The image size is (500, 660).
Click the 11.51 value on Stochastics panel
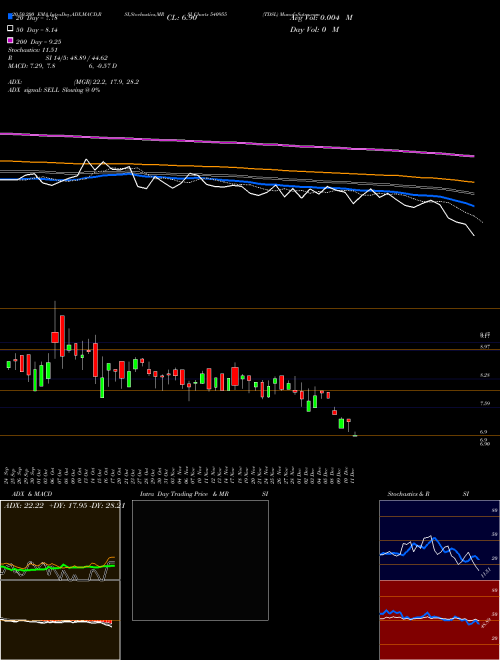pyautogui.click(x=486, y=573)
